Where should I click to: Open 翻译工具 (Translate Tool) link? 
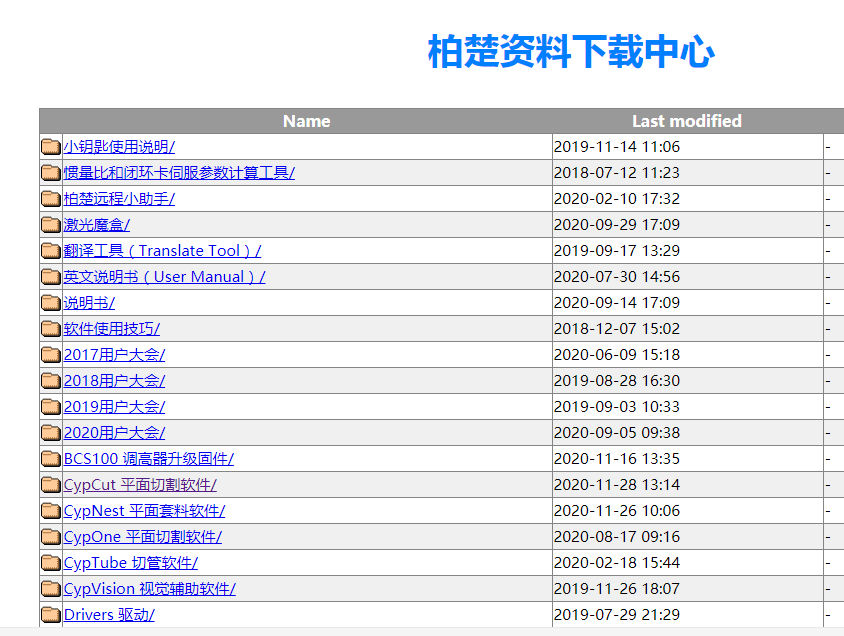tap(163, 251)
